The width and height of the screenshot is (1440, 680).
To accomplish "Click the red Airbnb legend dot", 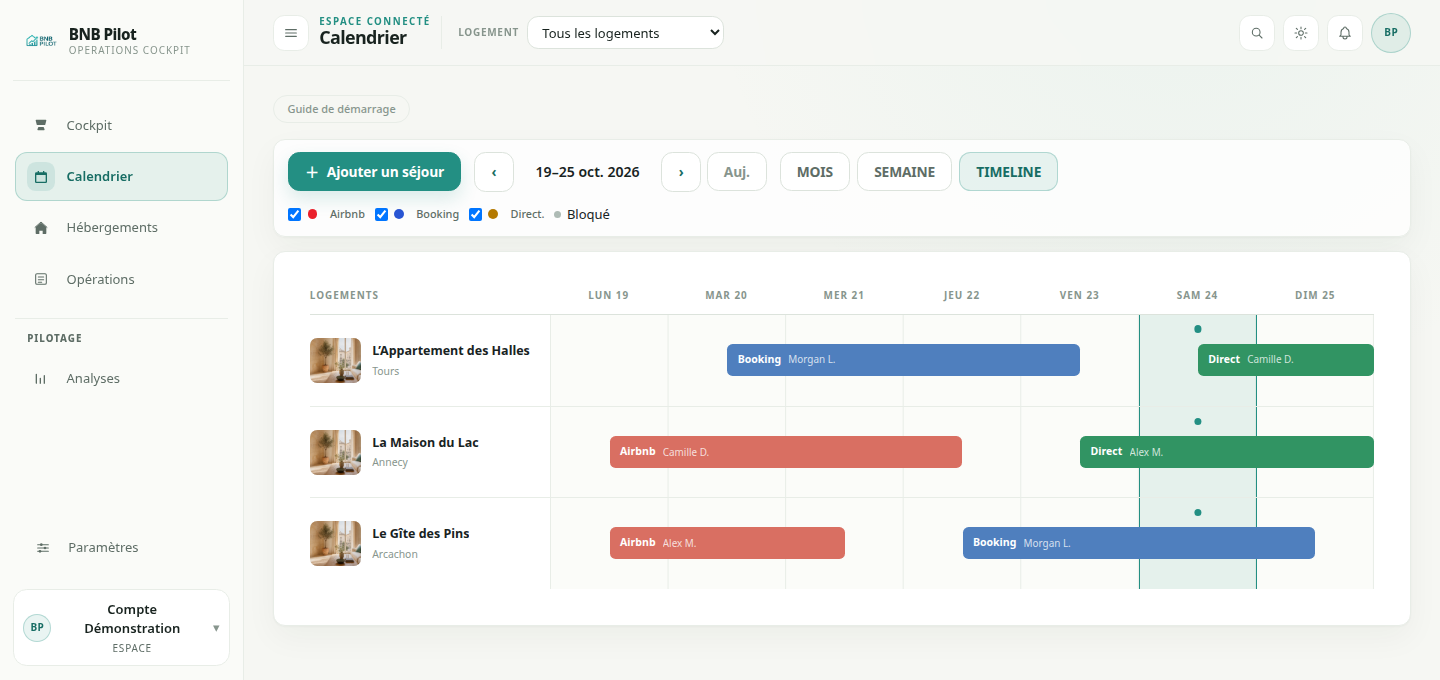I will pos(312,214).
